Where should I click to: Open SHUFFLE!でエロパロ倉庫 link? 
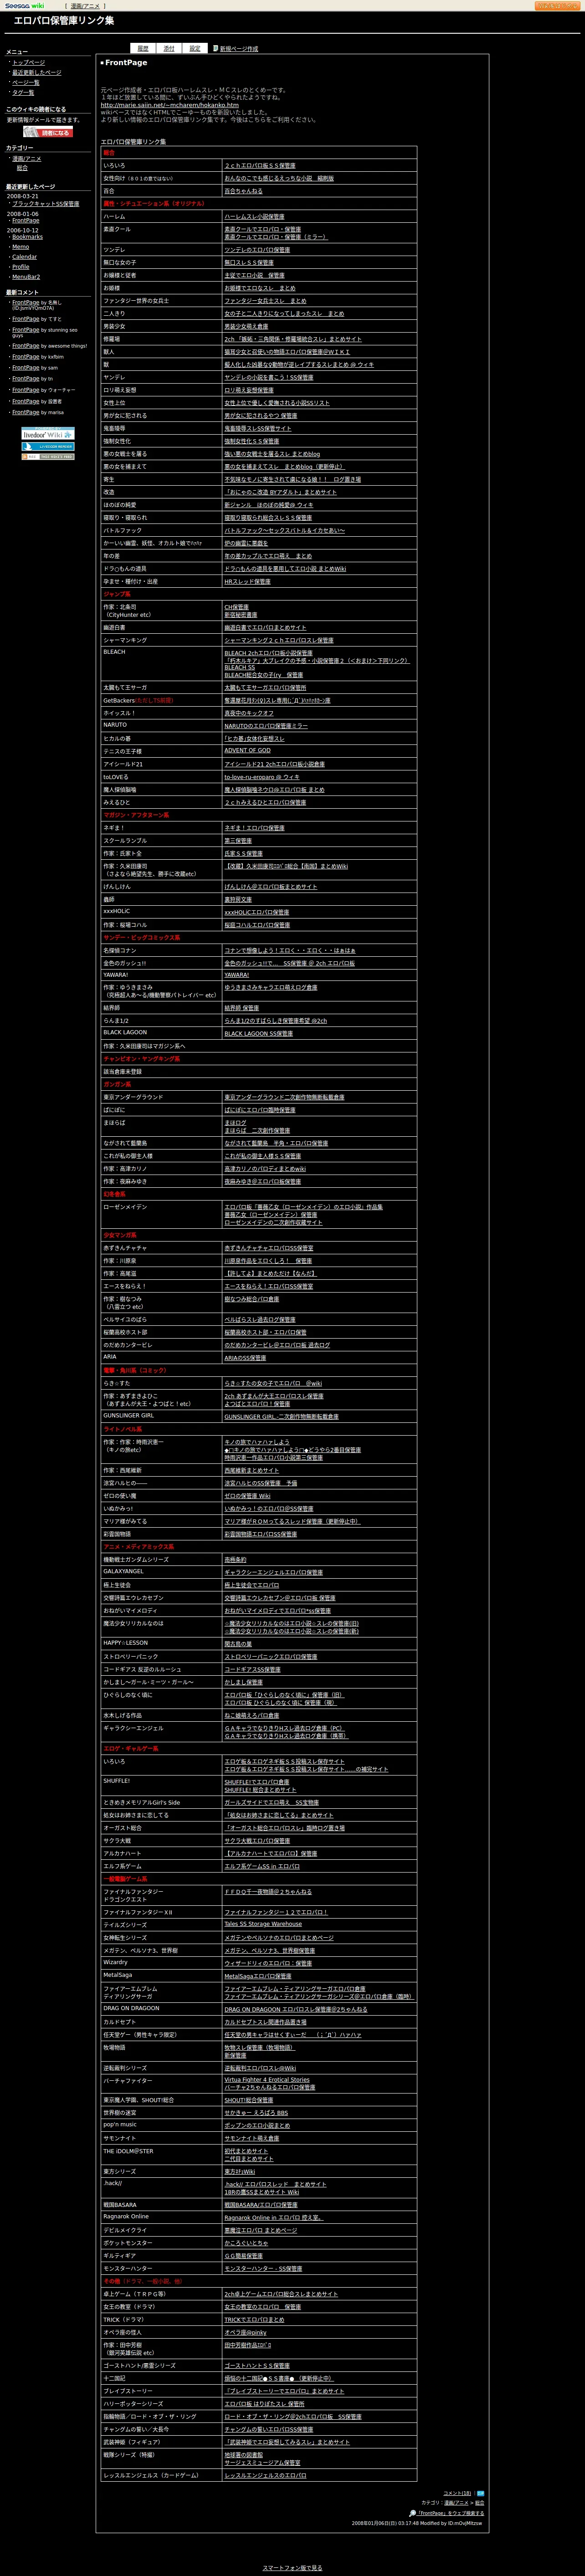[256, 1782]
